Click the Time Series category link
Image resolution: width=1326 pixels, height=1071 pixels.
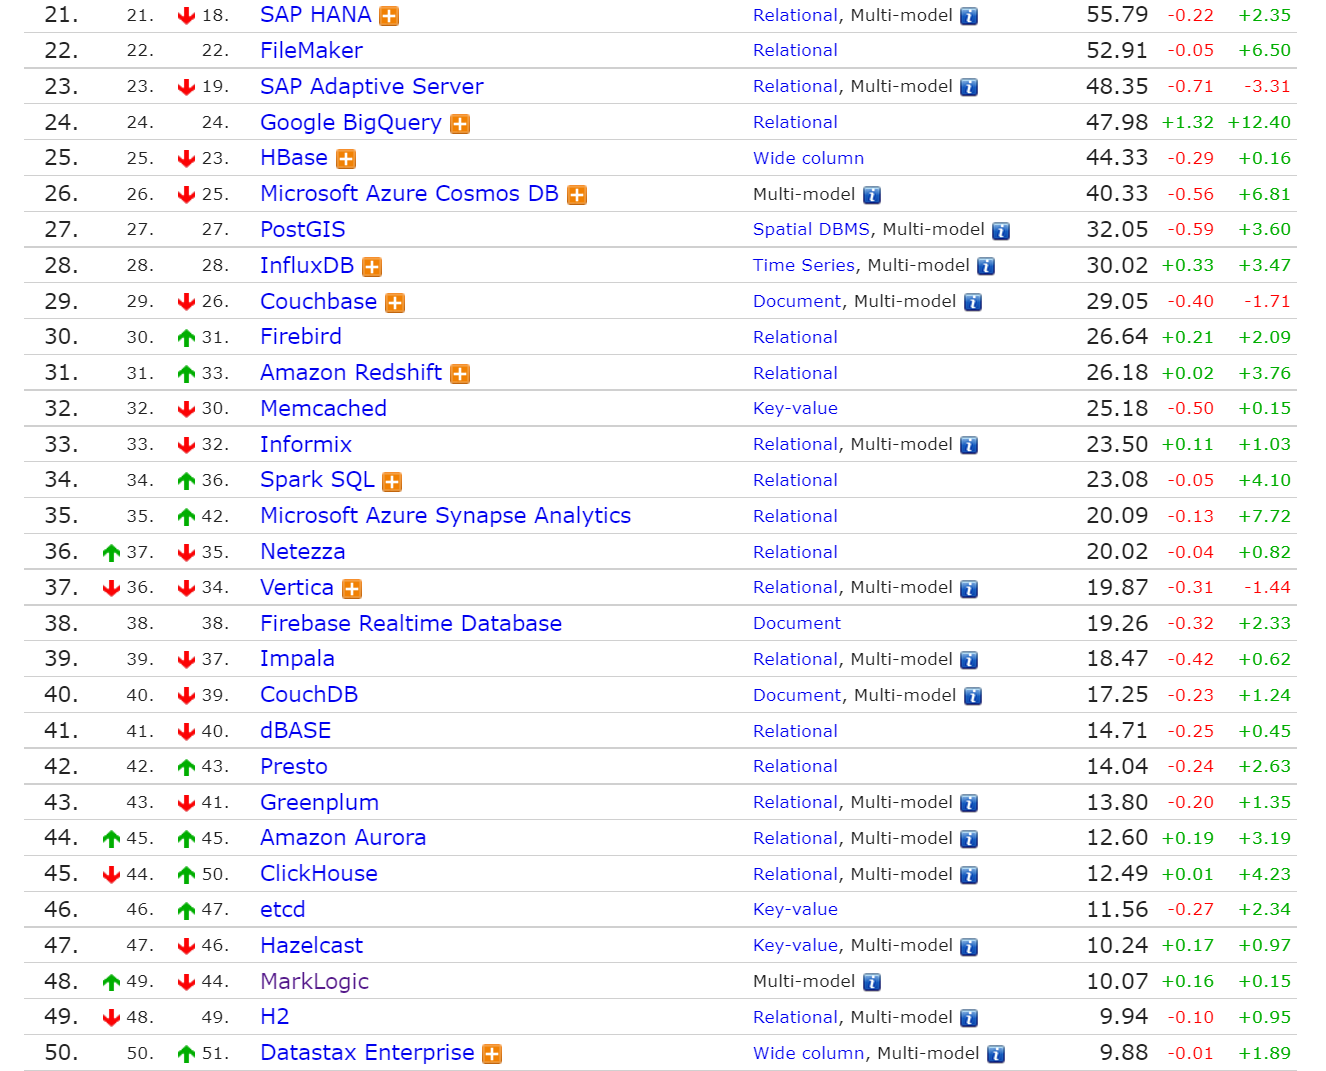pyautogui.click(x=804, y=266)
